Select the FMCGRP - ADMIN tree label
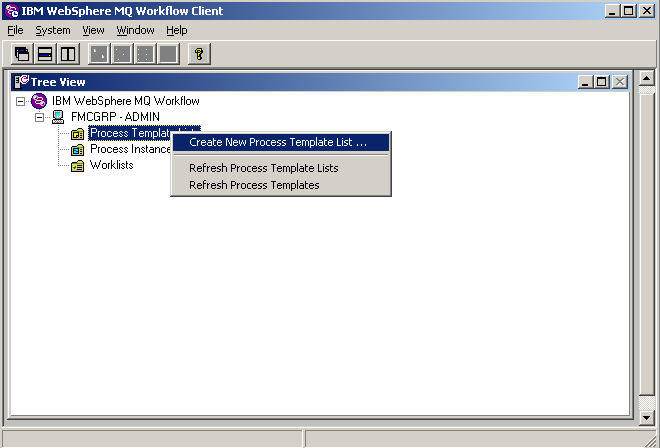Screen dimensions: 660x448 [115, 117]
